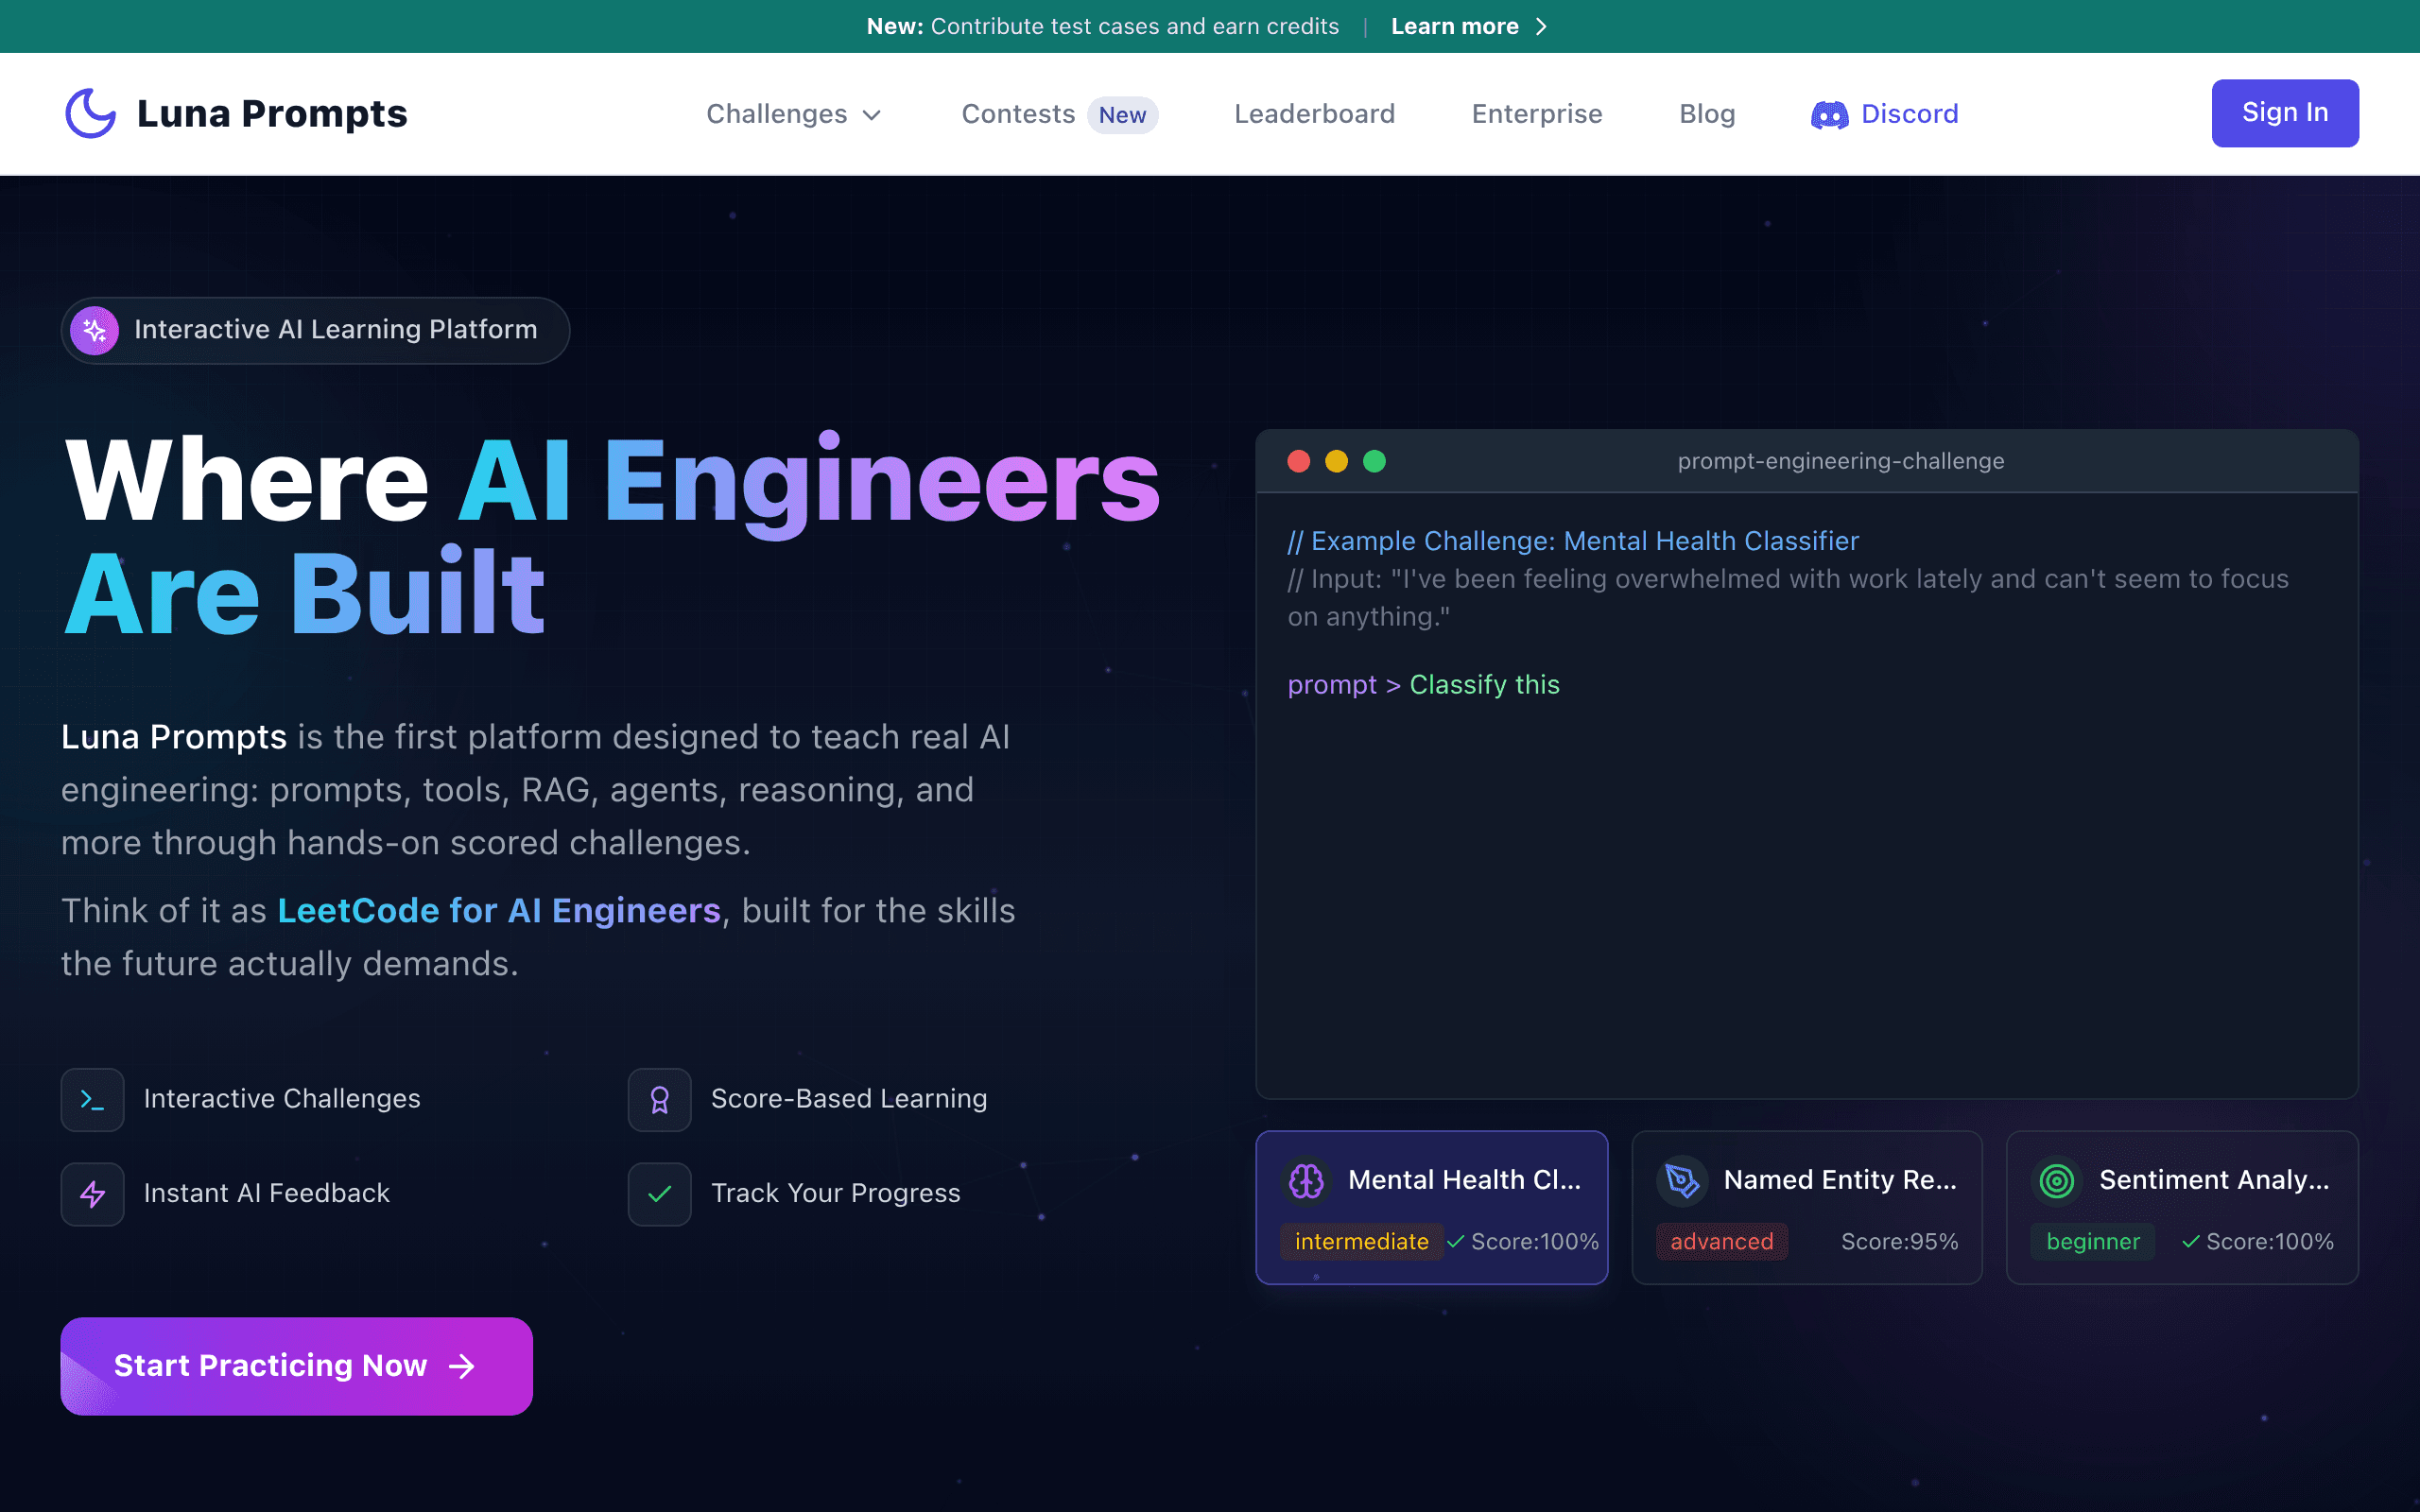Click Start Practicing Now button
This screenshot has height=1512, width=2420.
[296, 1366]
